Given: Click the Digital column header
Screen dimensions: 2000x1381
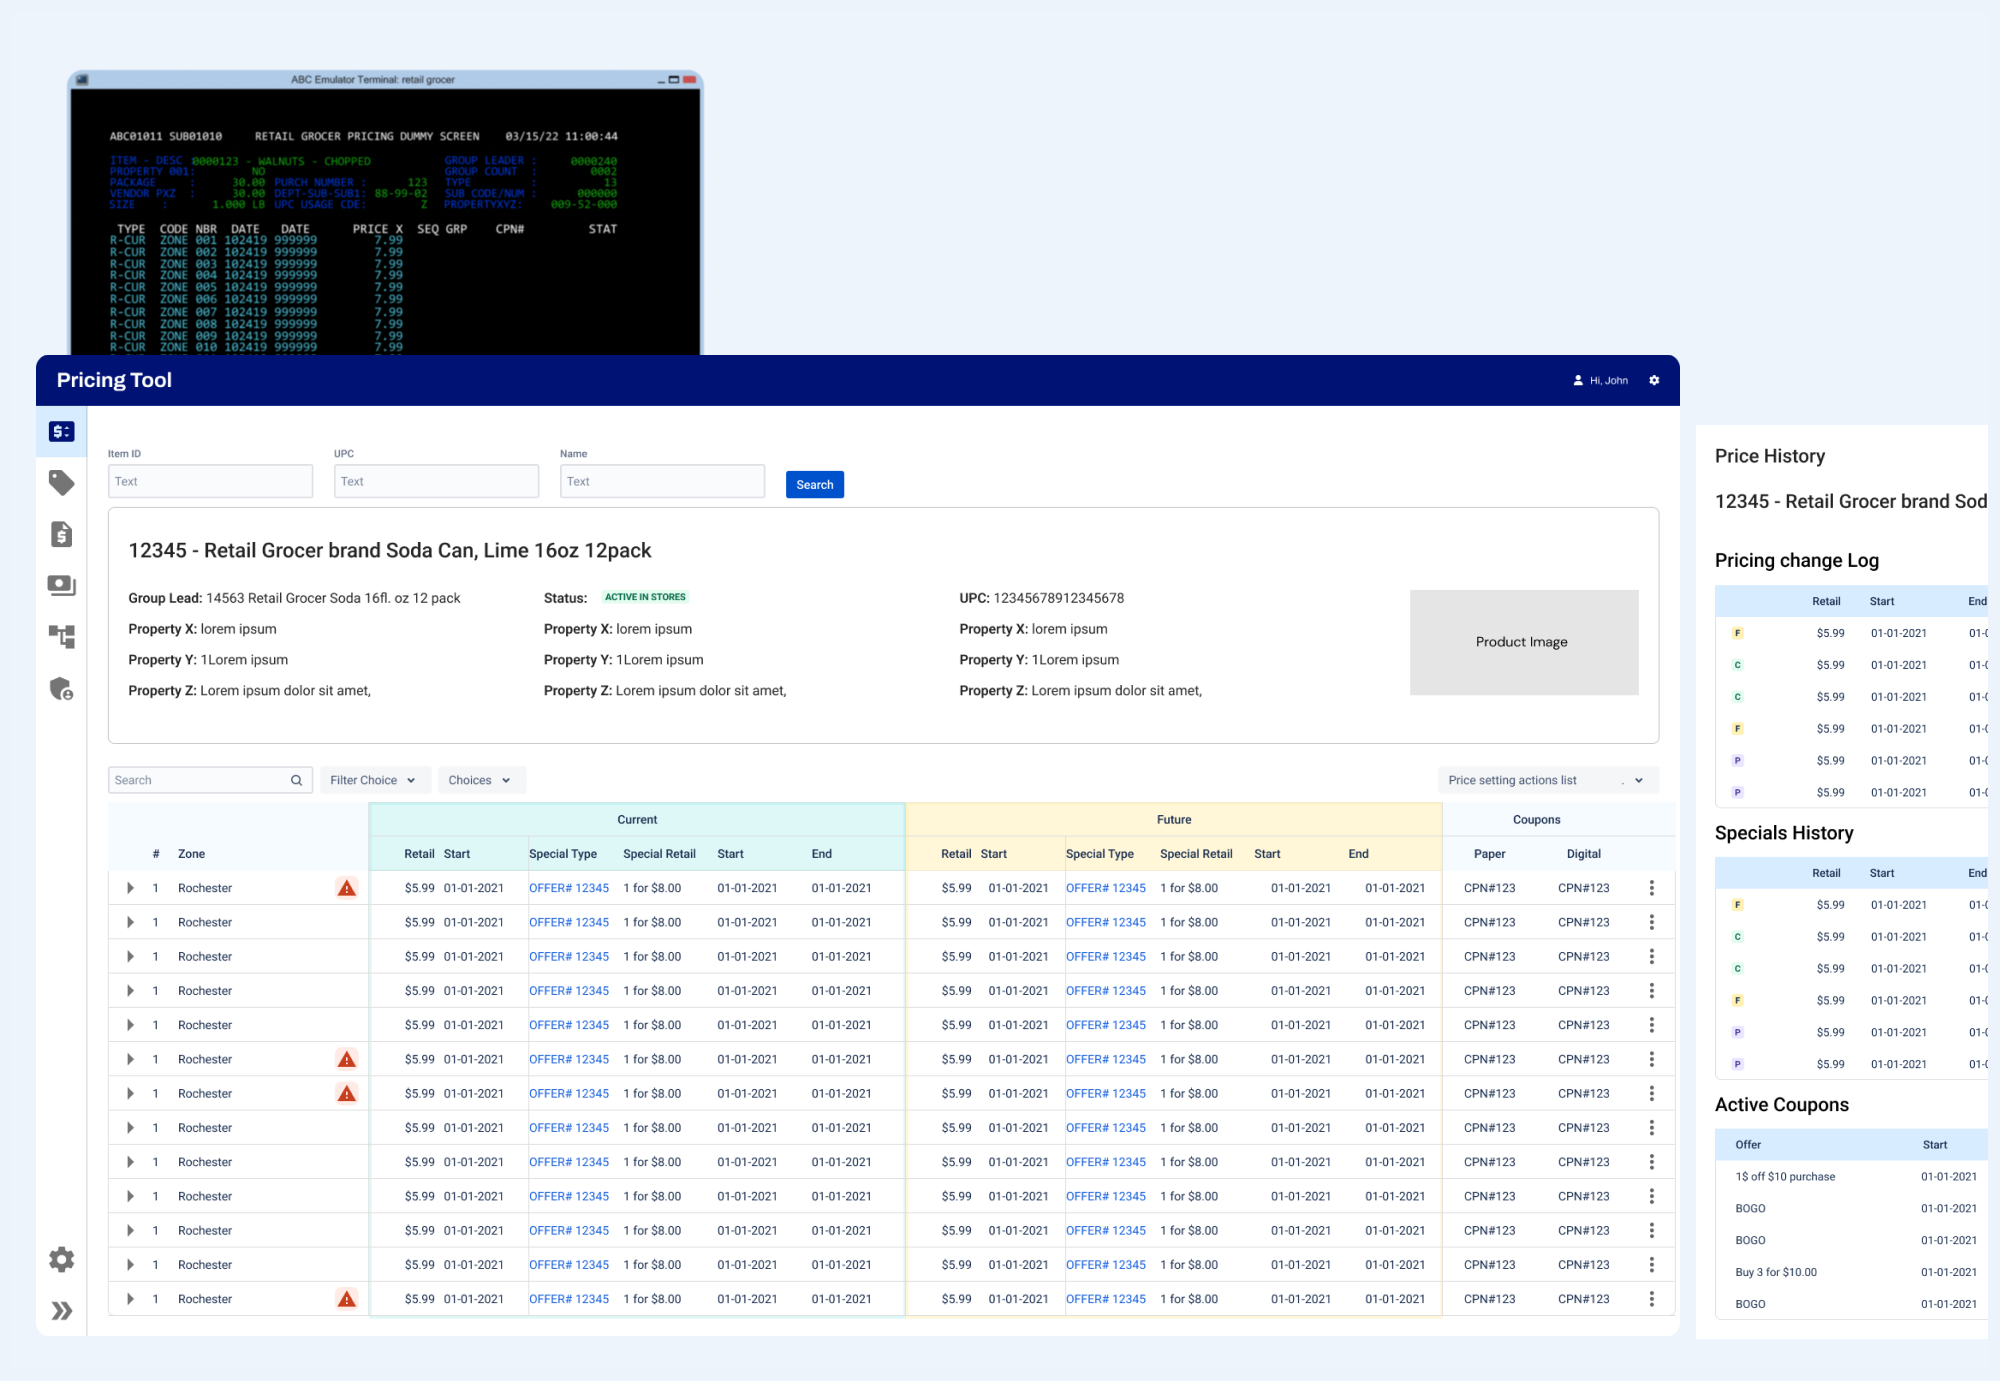Looking at the screenshot, I should tap(1583, 854).
